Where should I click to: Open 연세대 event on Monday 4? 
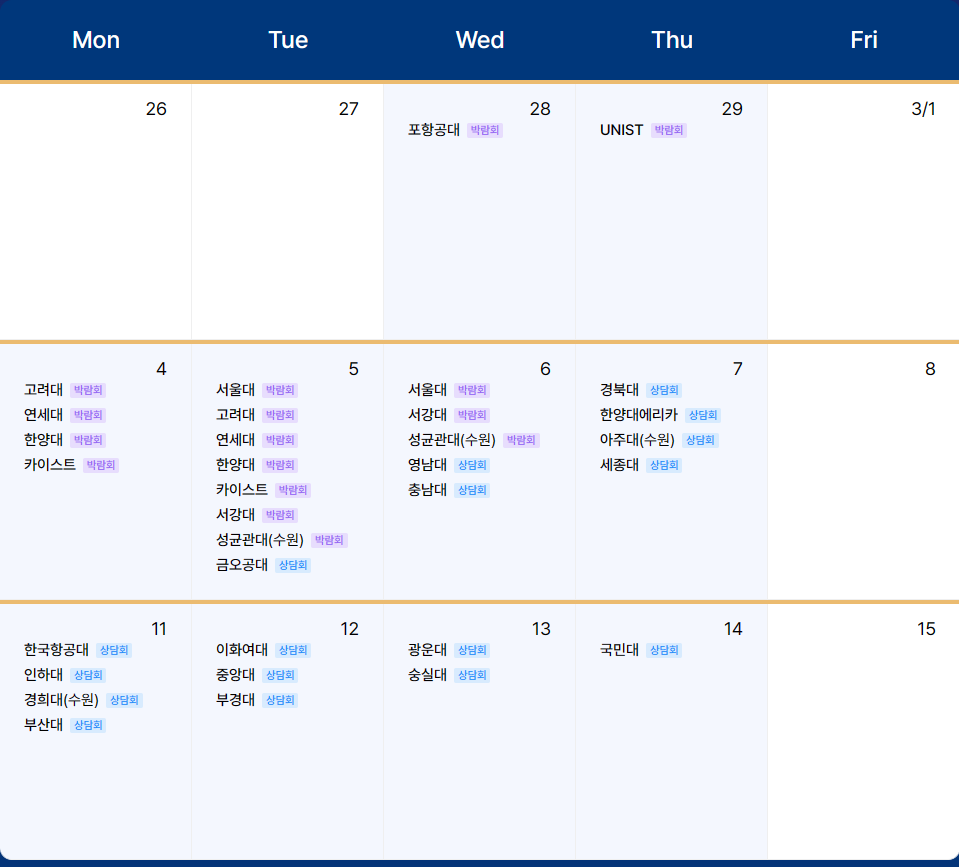coord(43,415)
